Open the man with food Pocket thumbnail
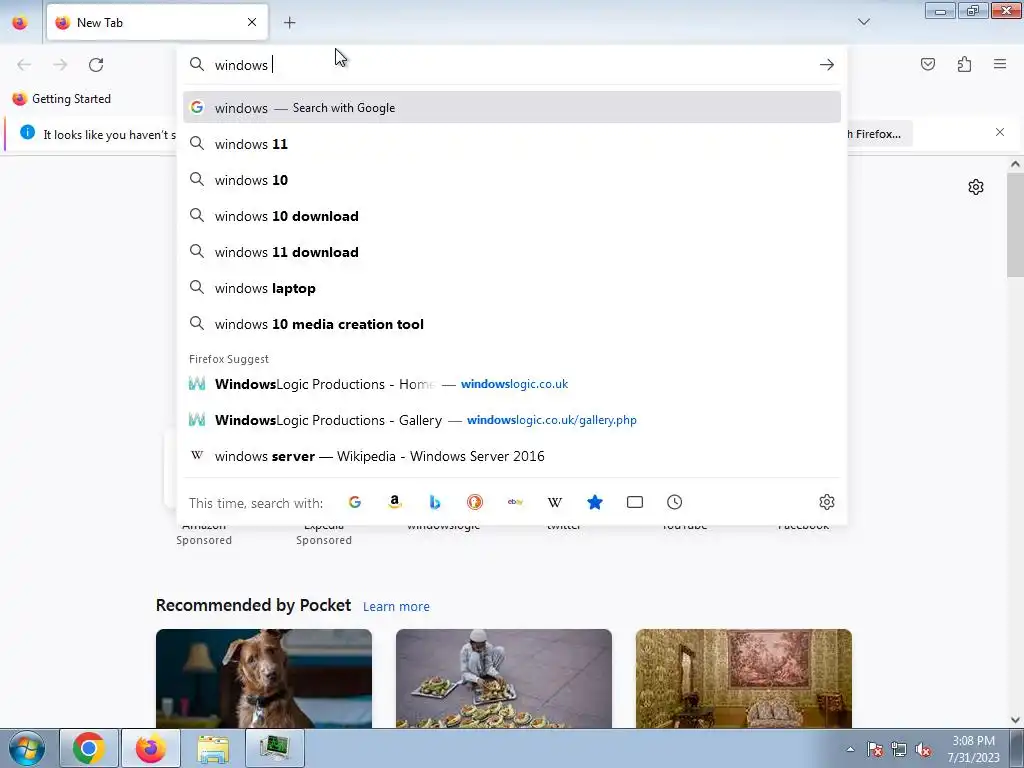The width and height of the screenshot is (1024, 768). [504, 679]
